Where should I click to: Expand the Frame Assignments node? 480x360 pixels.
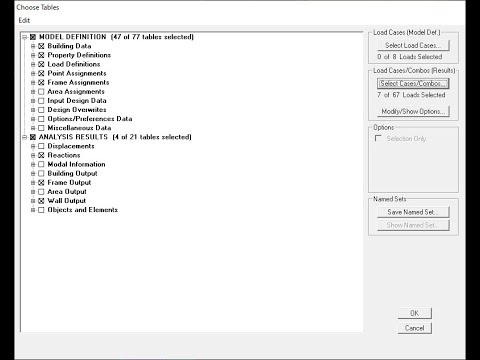(33, 82)
